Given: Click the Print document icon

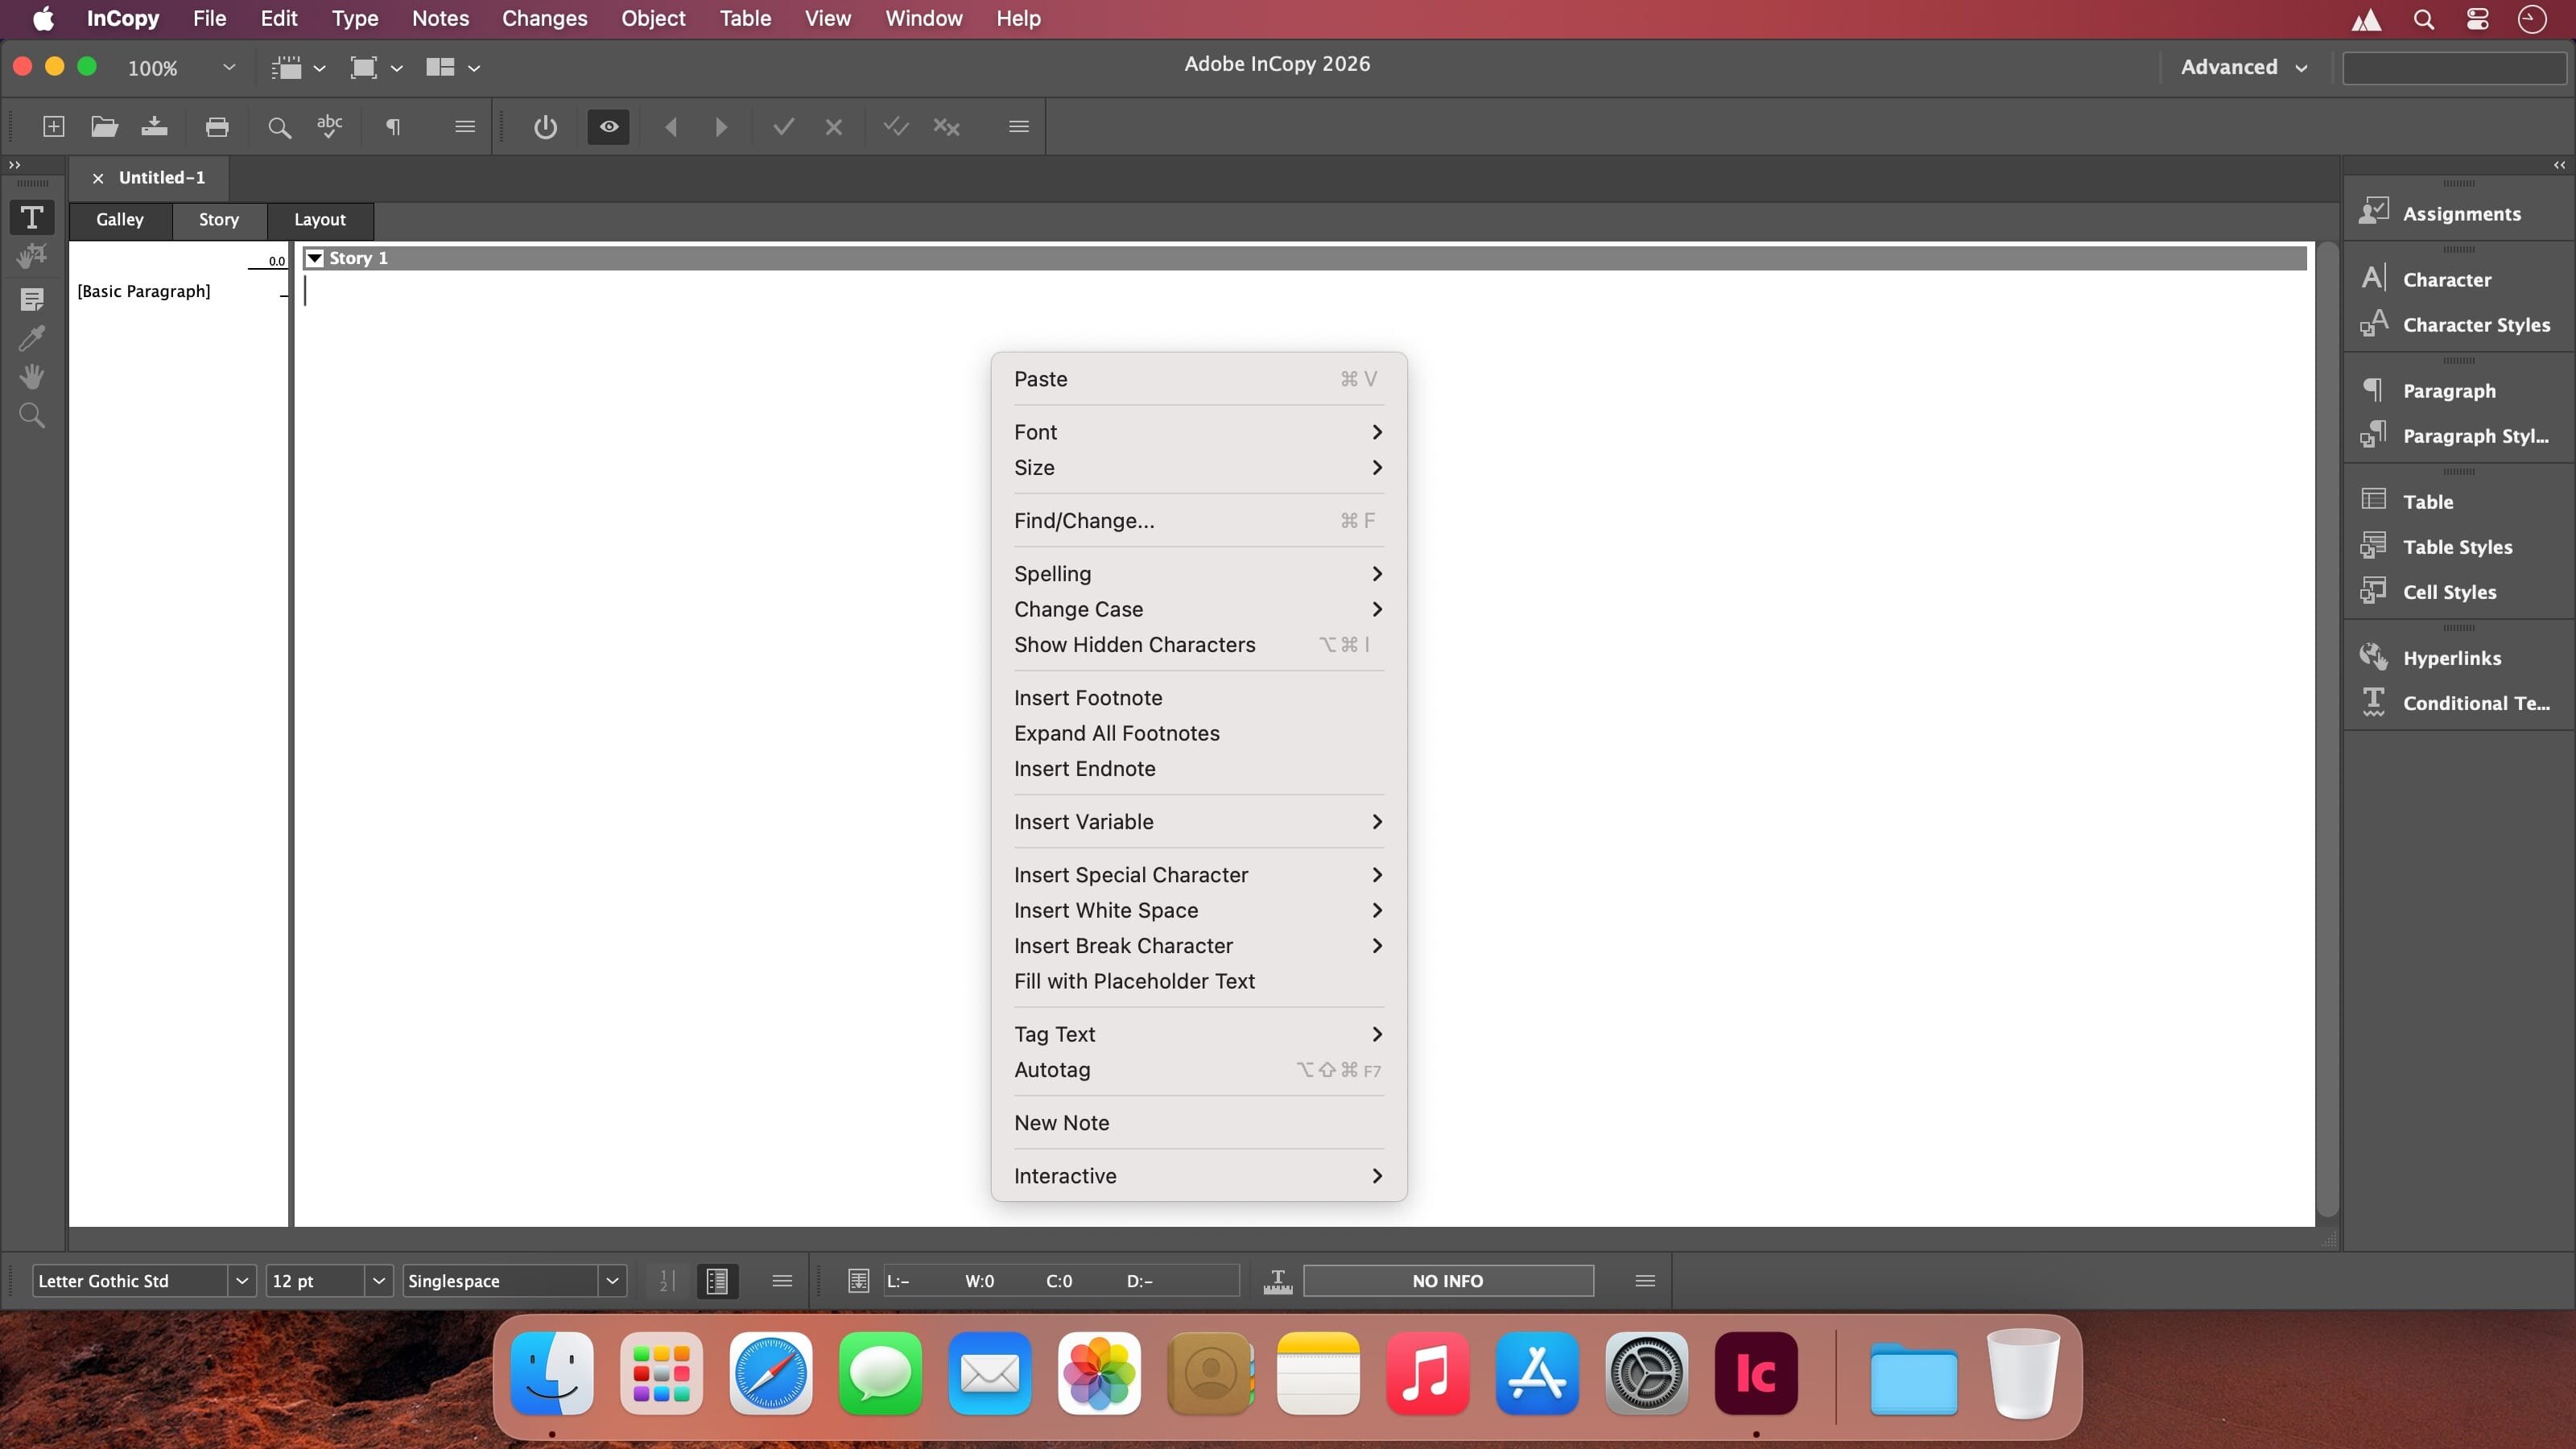Looking at the screenshot, I should [x=217, y=127].
